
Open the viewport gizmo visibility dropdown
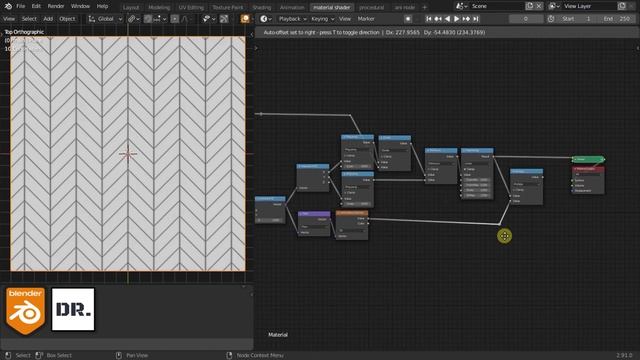click(209, 19)
